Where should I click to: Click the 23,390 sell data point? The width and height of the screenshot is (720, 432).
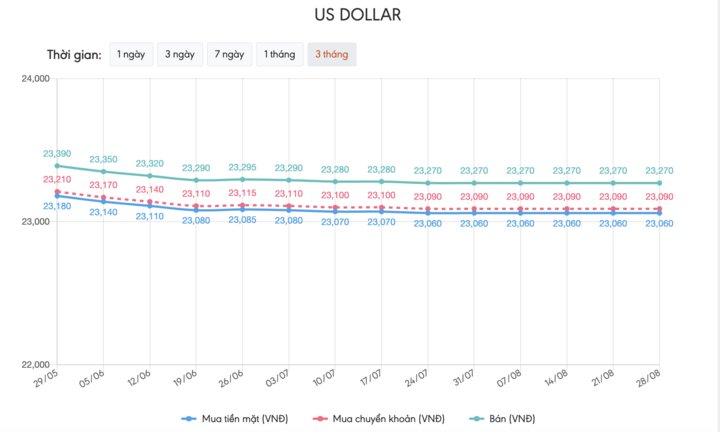coord(57,166)
